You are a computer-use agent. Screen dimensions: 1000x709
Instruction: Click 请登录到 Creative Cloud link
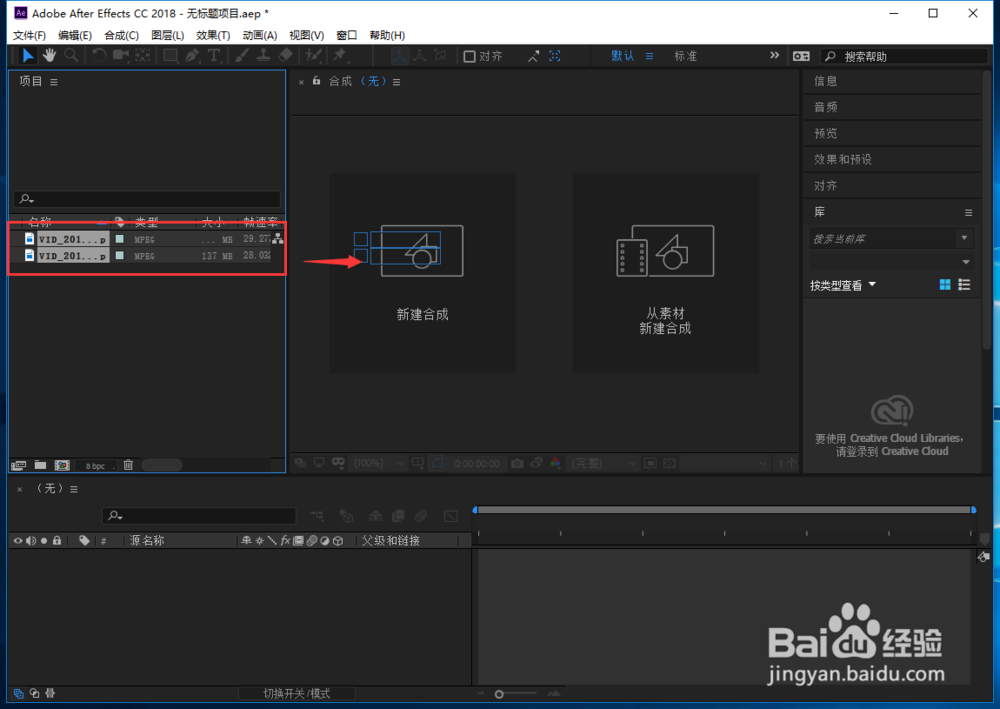tap(893, 451)
